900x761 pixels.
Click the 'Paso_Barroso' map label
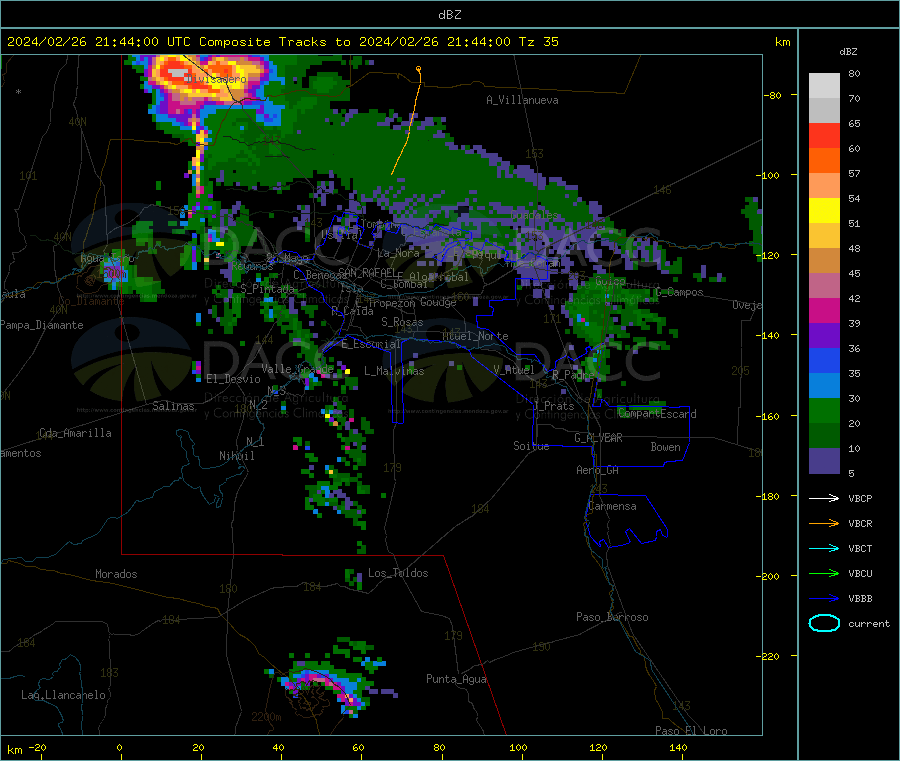[612, 617]
